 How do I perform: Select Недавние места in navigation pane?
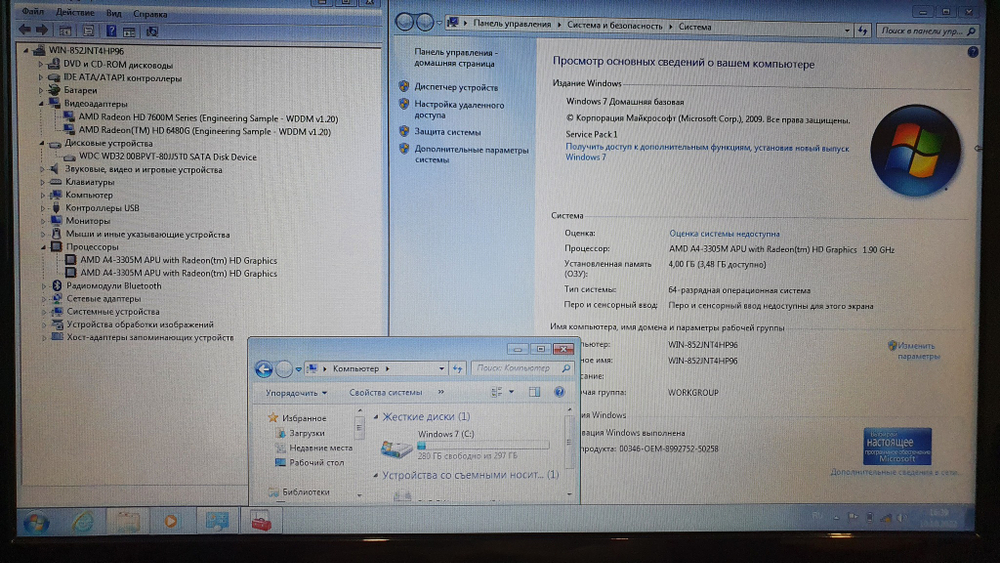(x=320, y=448)
